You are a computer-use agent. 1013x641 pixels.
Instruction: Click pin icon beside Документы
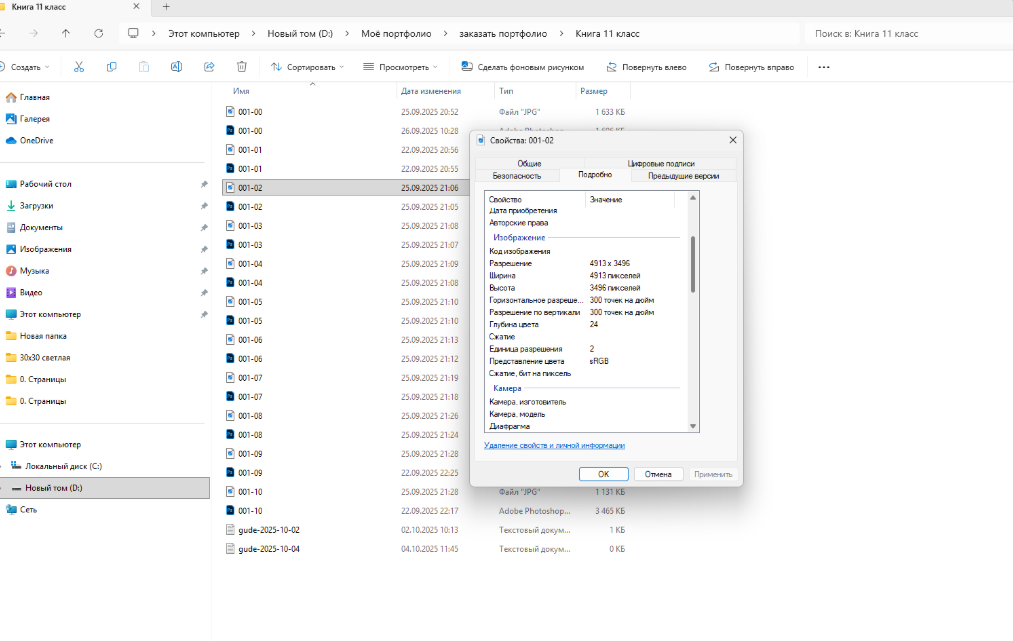[204, 227]
